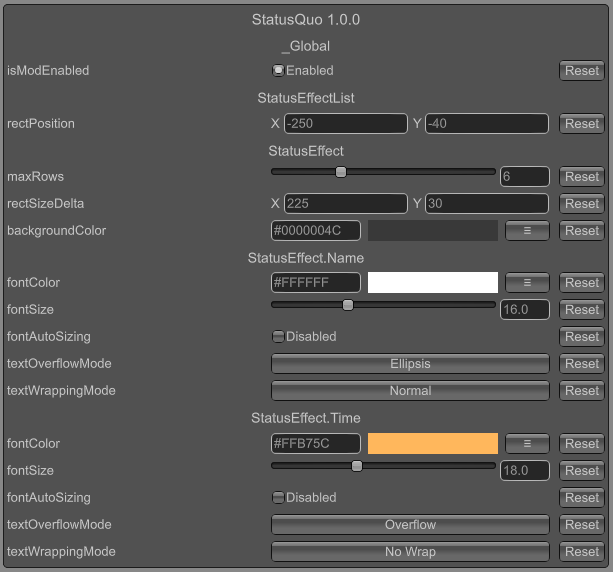Open backgroundColor color picker menu icon
The image size is (613, 572).
tap(527, 231)
